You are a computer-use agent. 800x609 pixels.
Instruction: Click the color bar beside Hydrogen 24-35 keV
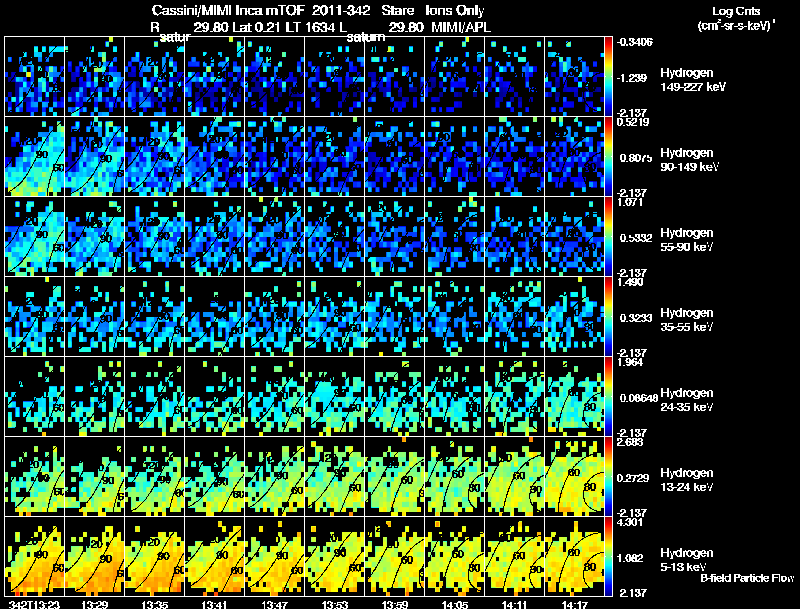[x=608, y=396]
